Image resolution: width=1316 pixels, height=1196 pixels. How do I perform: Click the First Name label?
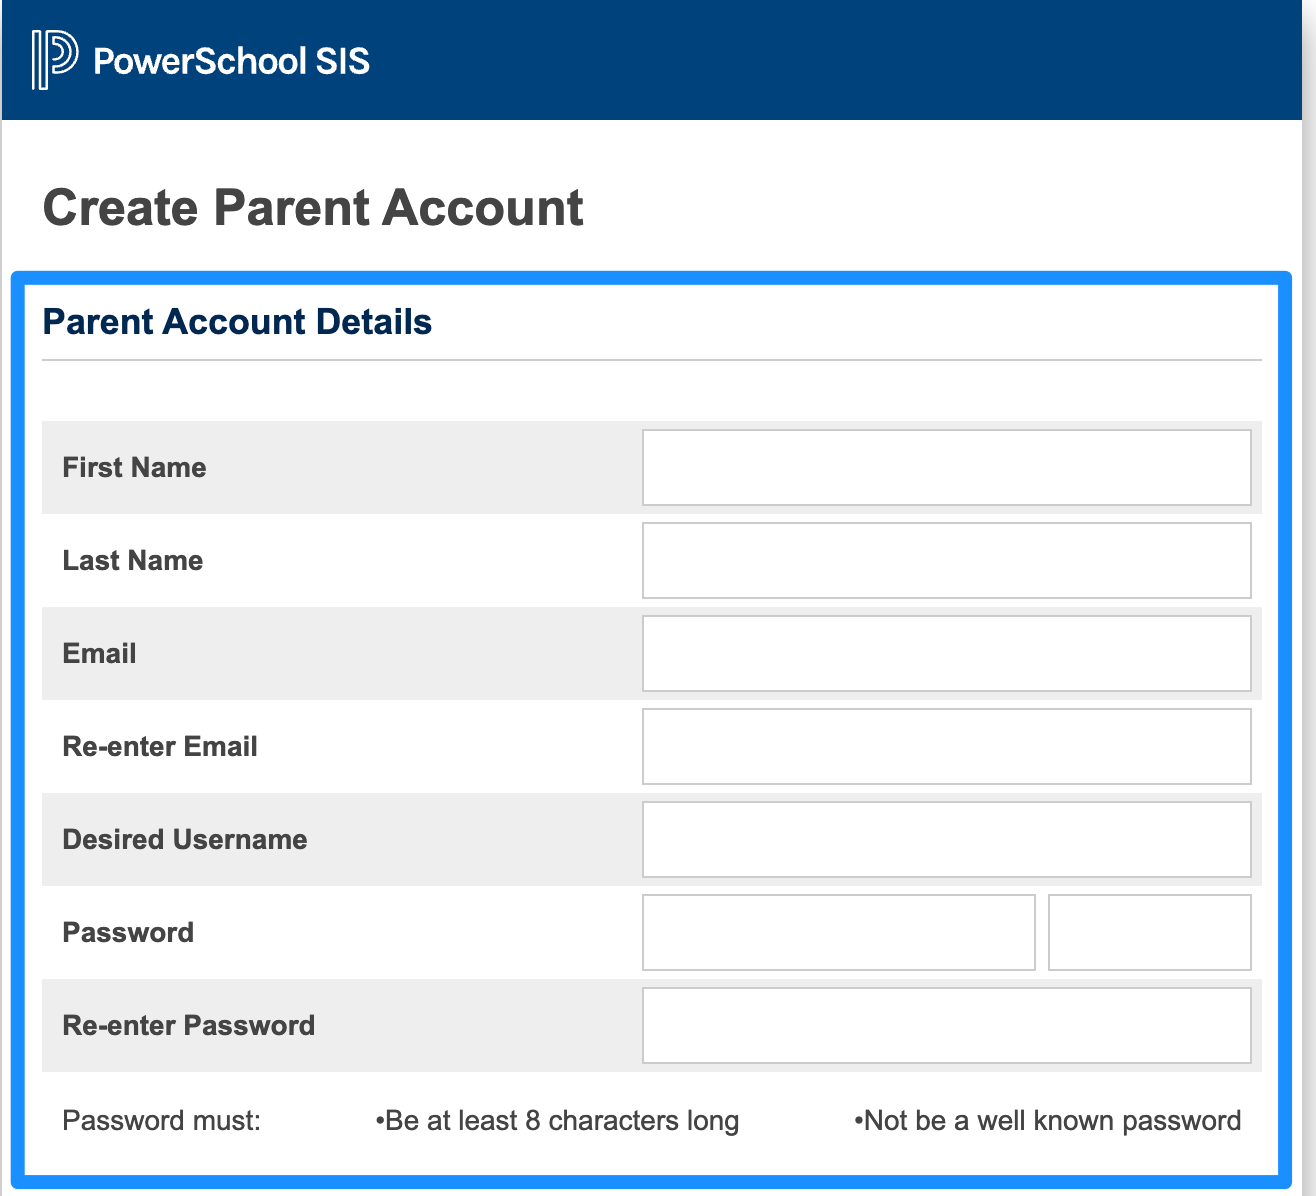click(x=134, y=467)
